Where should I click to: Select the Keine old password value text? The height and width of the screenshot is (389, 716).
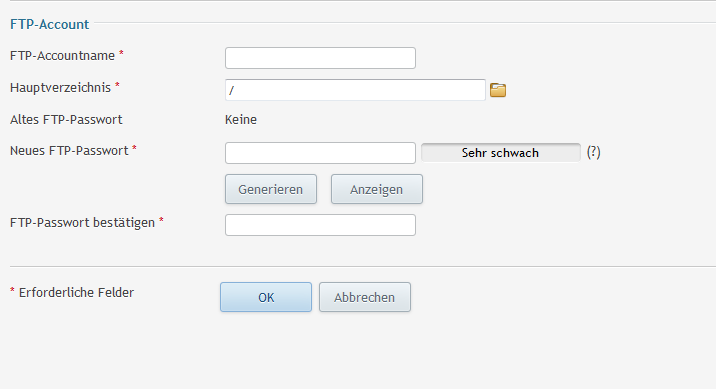pos(241,120)
